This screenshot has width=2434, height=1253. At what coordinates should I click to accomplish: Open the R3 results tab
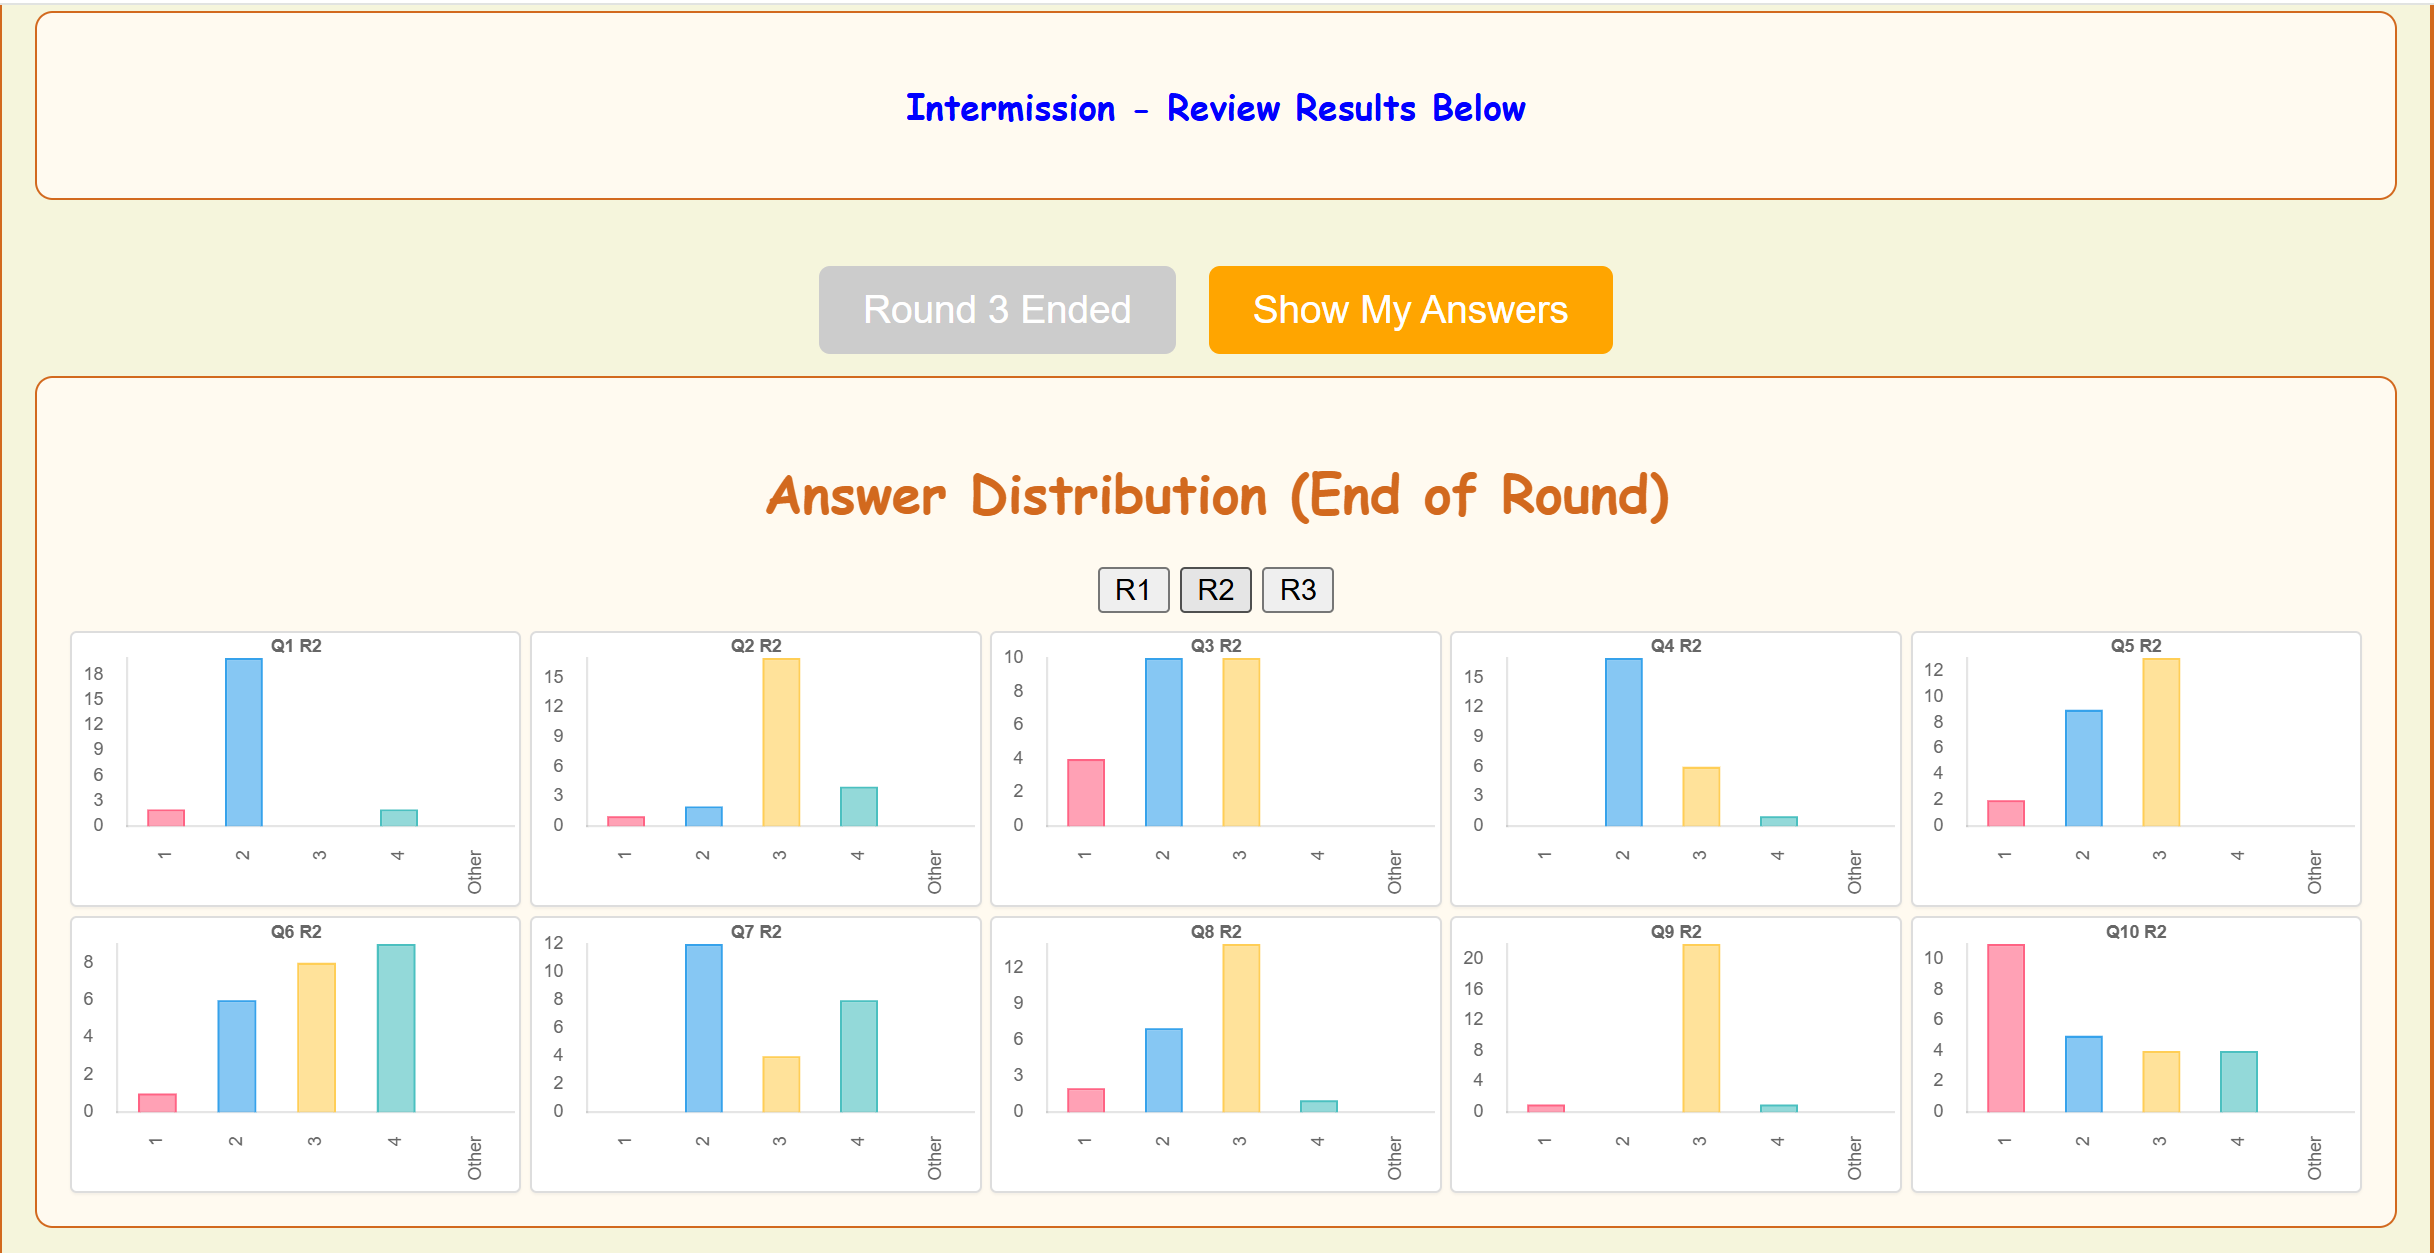[1297, 590]
